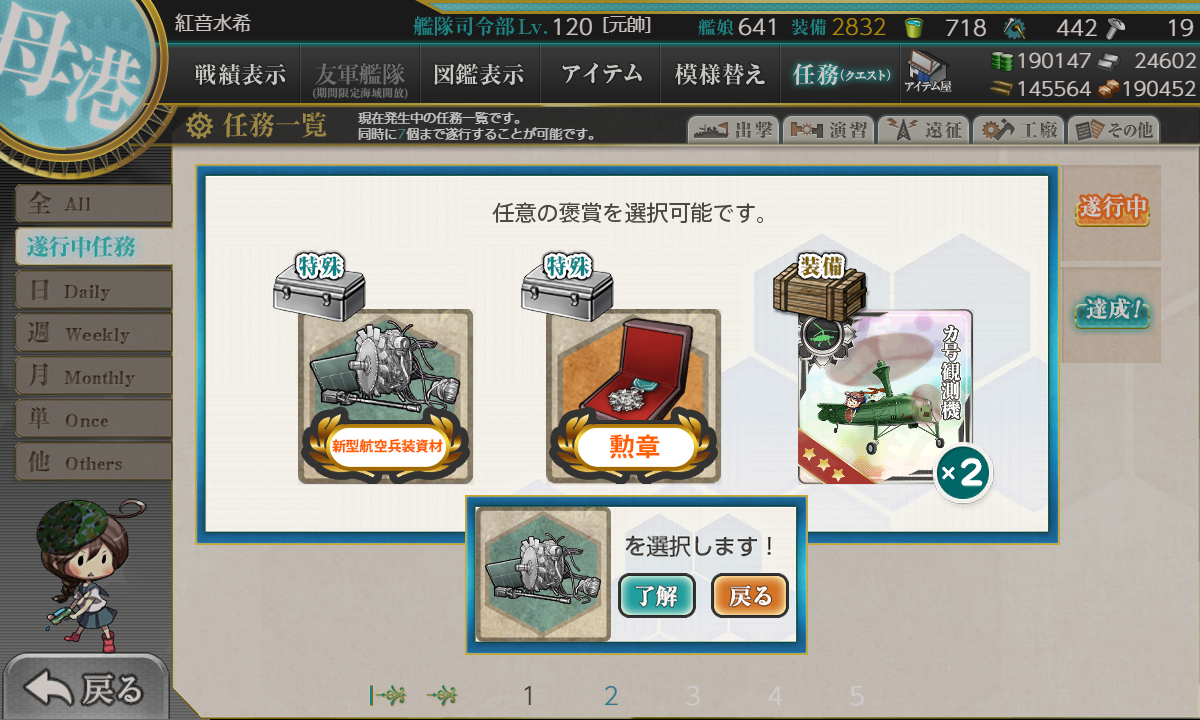Image resolution: width=1200 pixels, height=720 pixels.
Task: Open 戦績表示 records menu
Action: [x=240, y=74]
